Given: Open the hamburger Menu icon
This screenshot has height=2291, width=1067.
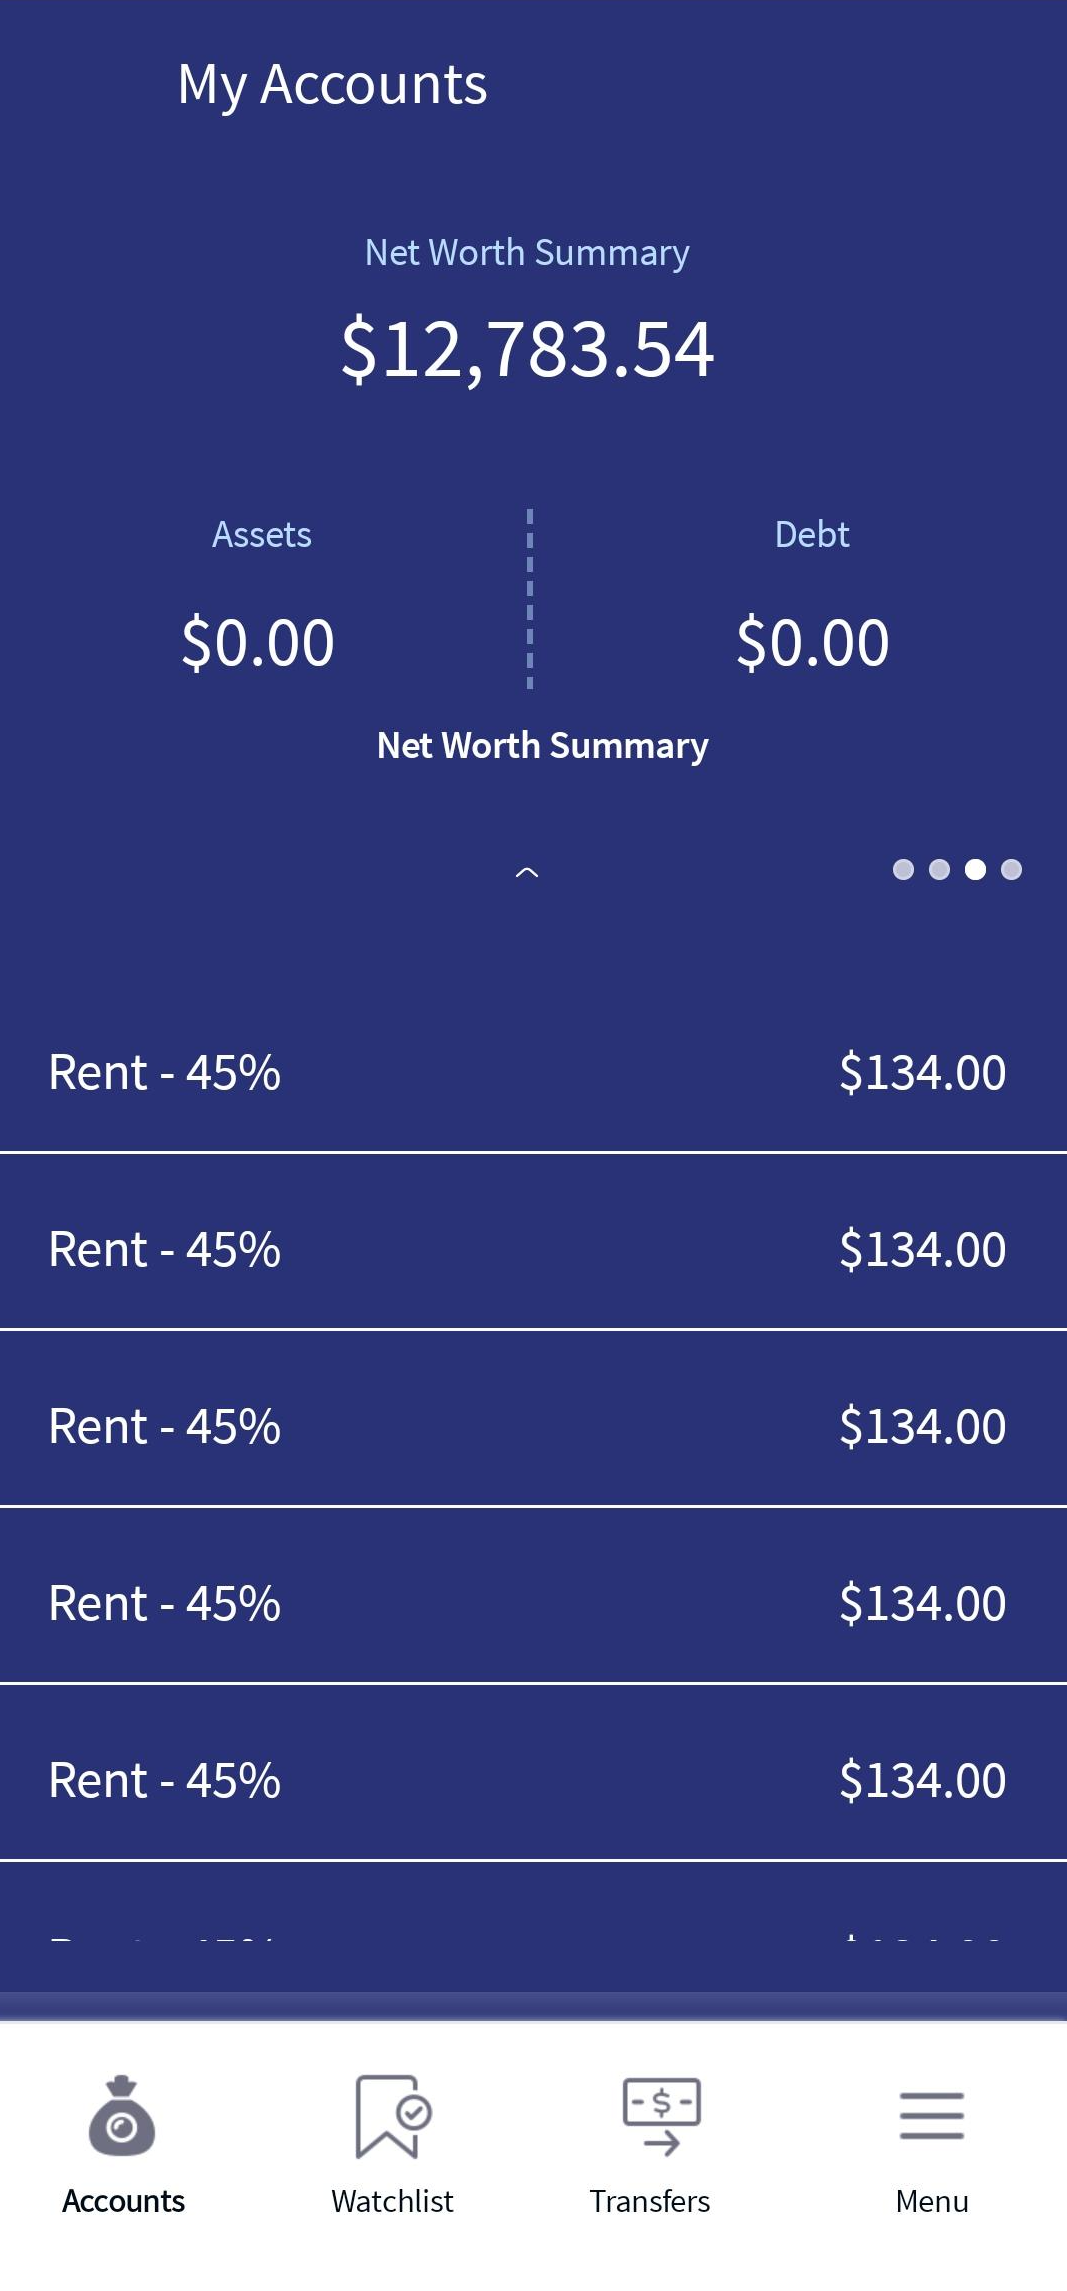Looking at the screenshot, I should point(931,2115).
